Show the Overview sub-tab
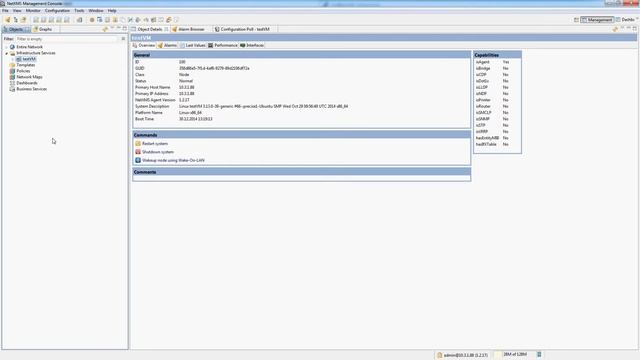The width and height of the screenshot is (640, 360). (144, 45)
